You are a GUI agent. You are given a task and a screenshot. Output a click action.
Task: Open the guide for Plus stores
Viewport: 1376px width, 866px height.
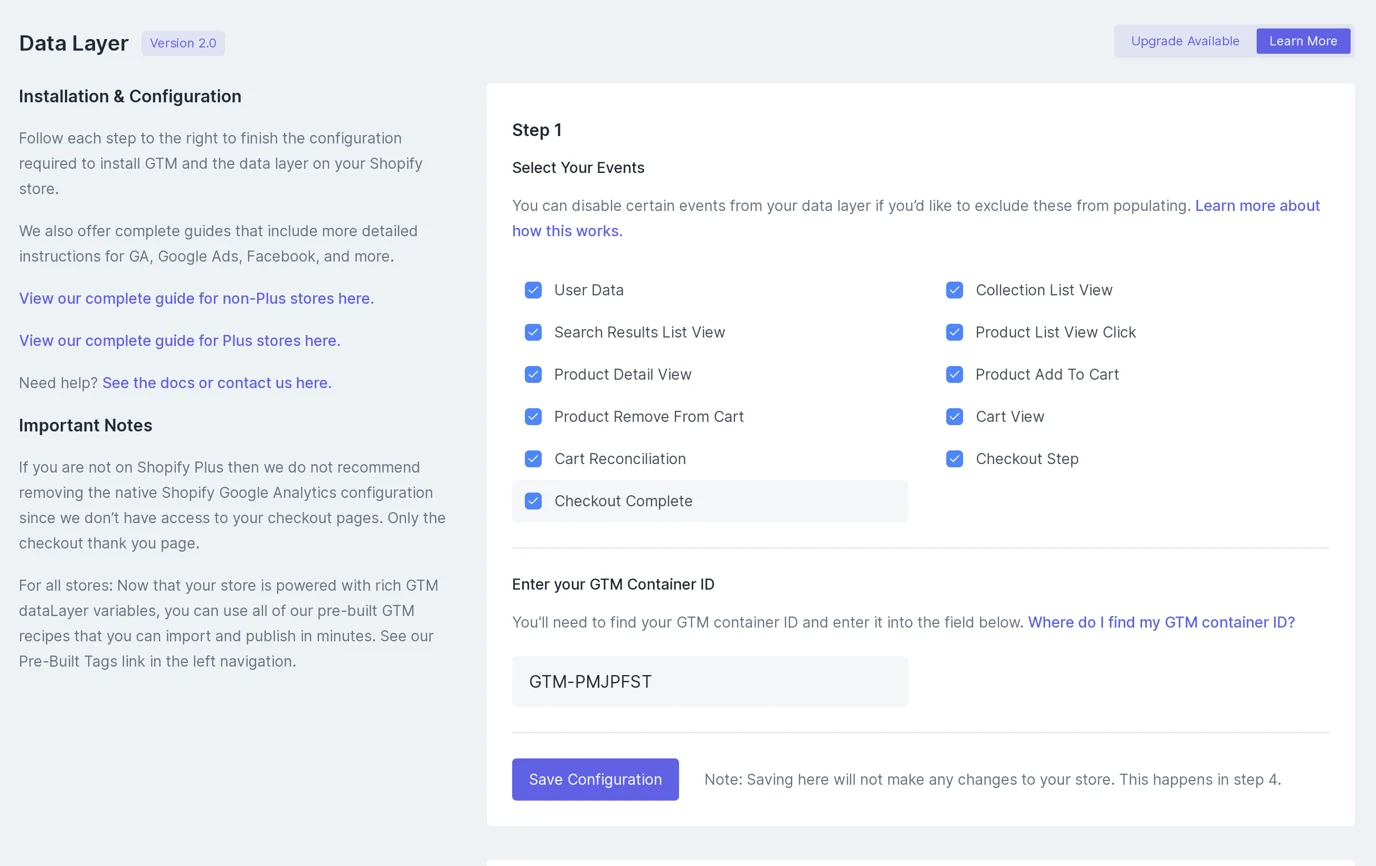coord(180,340)
